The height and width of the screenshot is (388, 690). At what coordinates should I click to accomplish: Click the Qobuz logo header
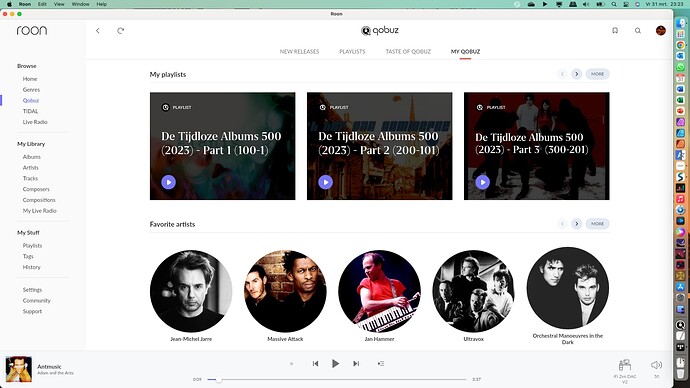pyautogui.click(x=380, y=30)
